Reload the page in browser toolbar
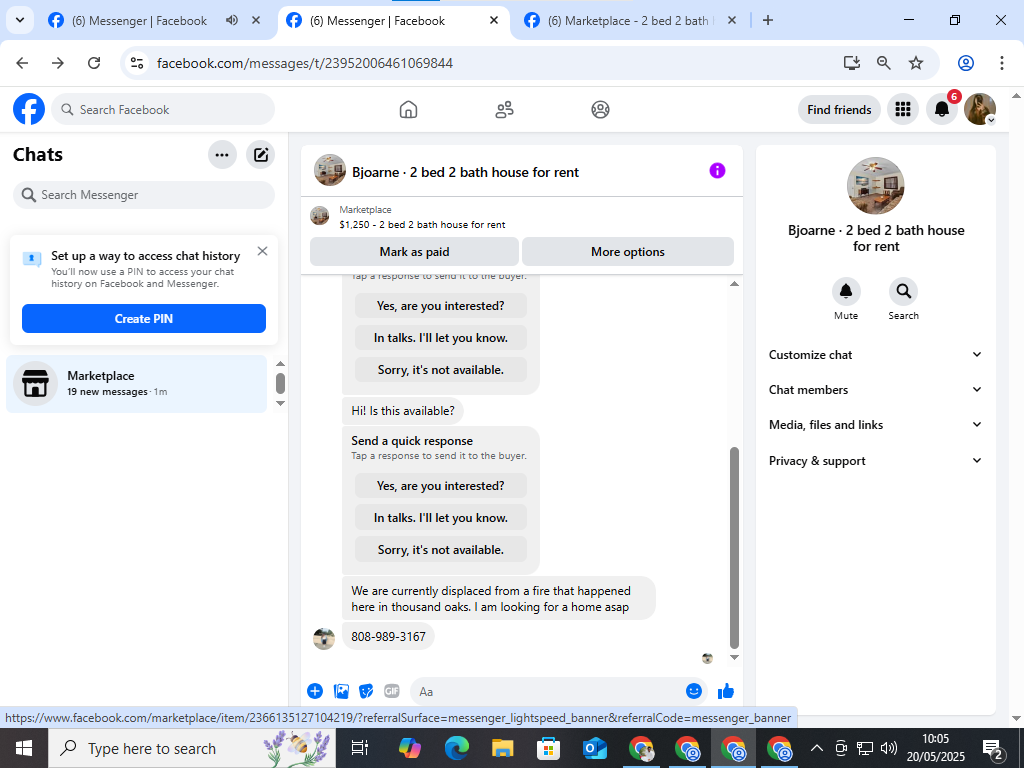1024x768 pixels. [94, 63]
